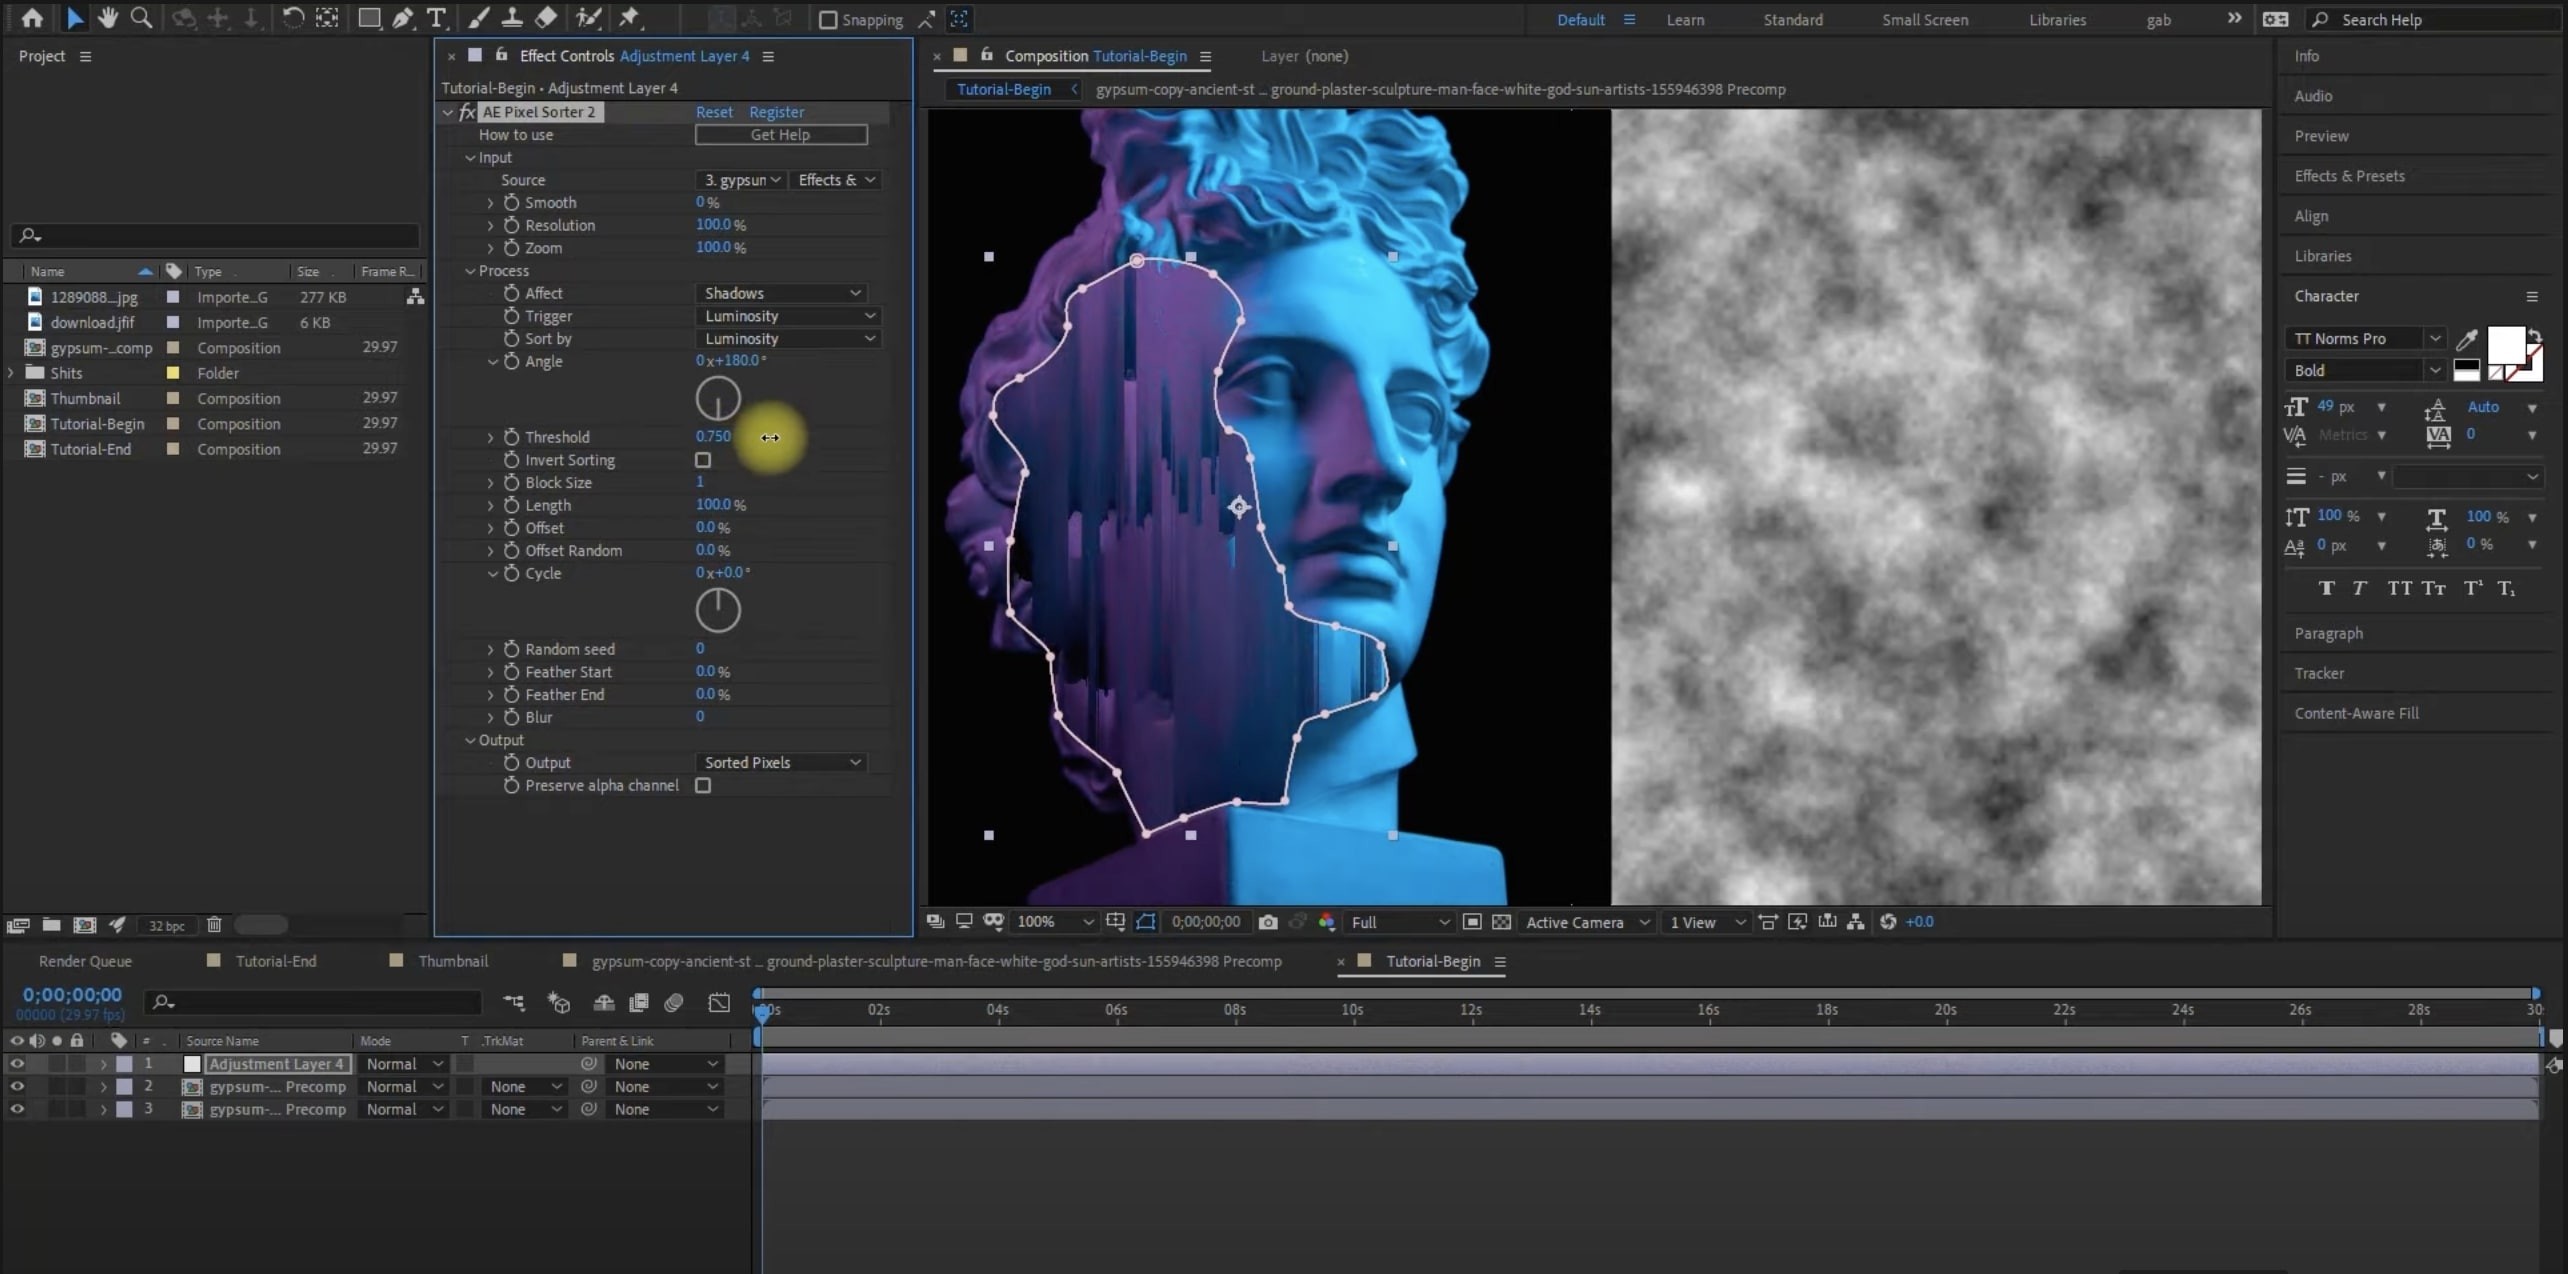Expand the Shits folder in Project
2568x1274 pixels.
click(11, 373)
